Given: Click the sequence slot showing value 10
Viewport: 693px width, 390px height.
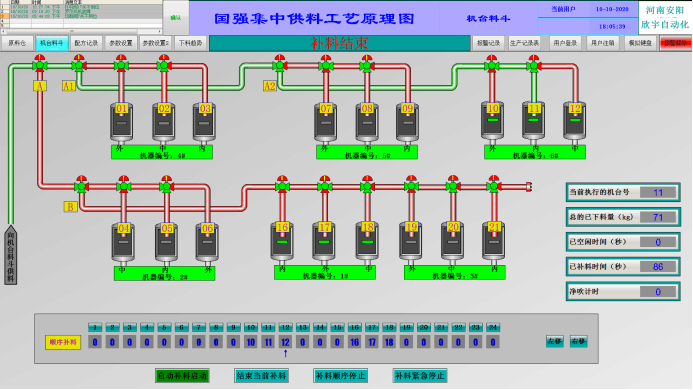Looking at the screenshot, I should pyautogui.click(x=251, y=342).
